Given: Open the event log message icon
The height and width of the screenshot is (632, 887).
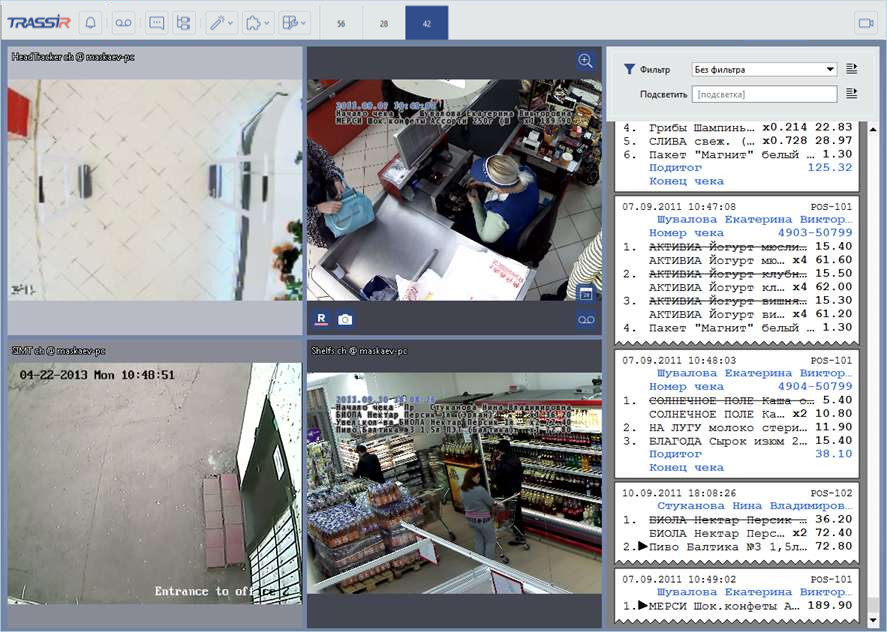Looking at the screenshot, I should click(156, 22).
